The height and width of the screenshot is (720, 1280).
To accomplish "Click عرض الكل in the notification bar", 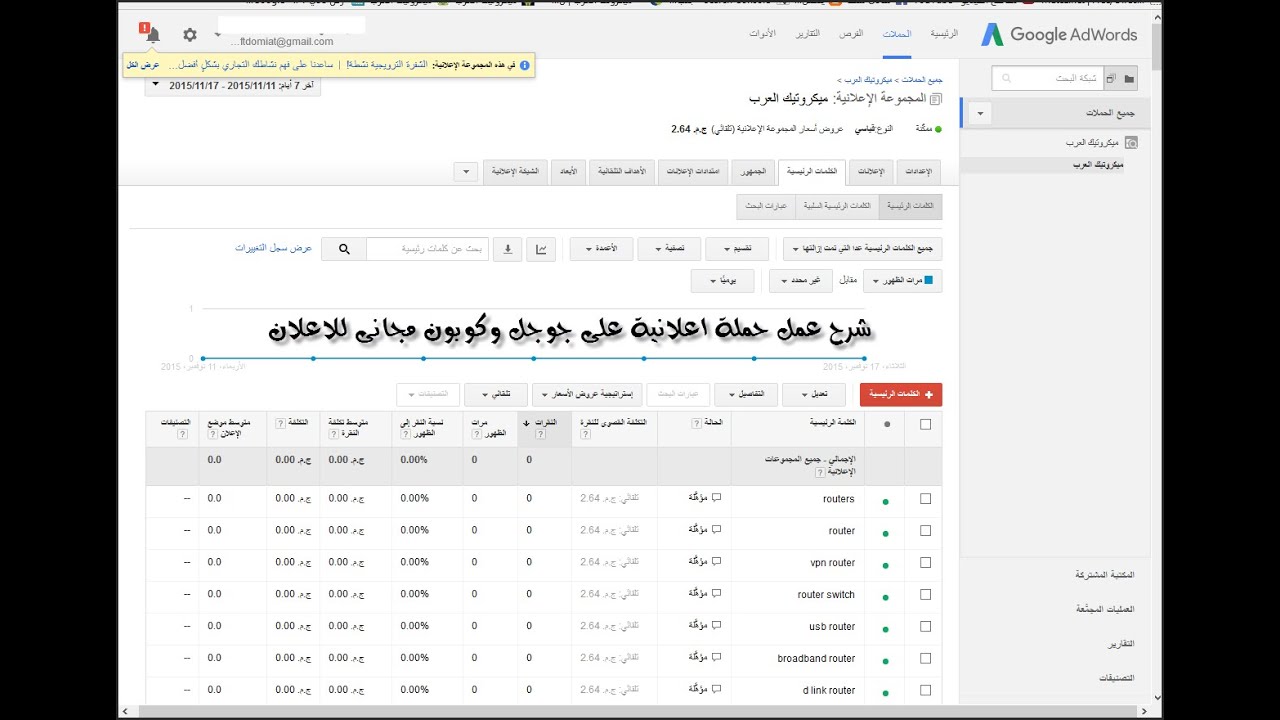I will click(143, 64).
